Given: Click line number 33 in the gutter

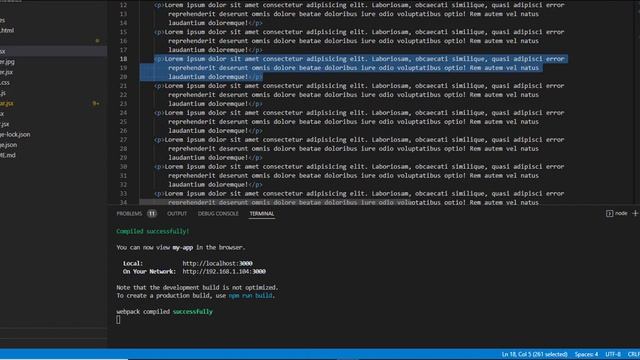Looking at the screenshot, I should coord(123,193).
